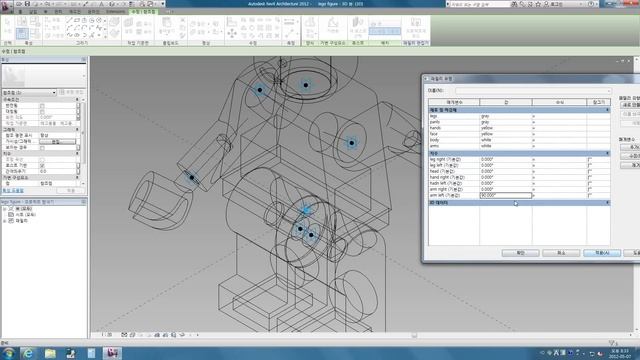This screenshot has height=360, width=640.
Task: Click Cancel button in Family Types dialog
Action: click(x=561, y=253)
